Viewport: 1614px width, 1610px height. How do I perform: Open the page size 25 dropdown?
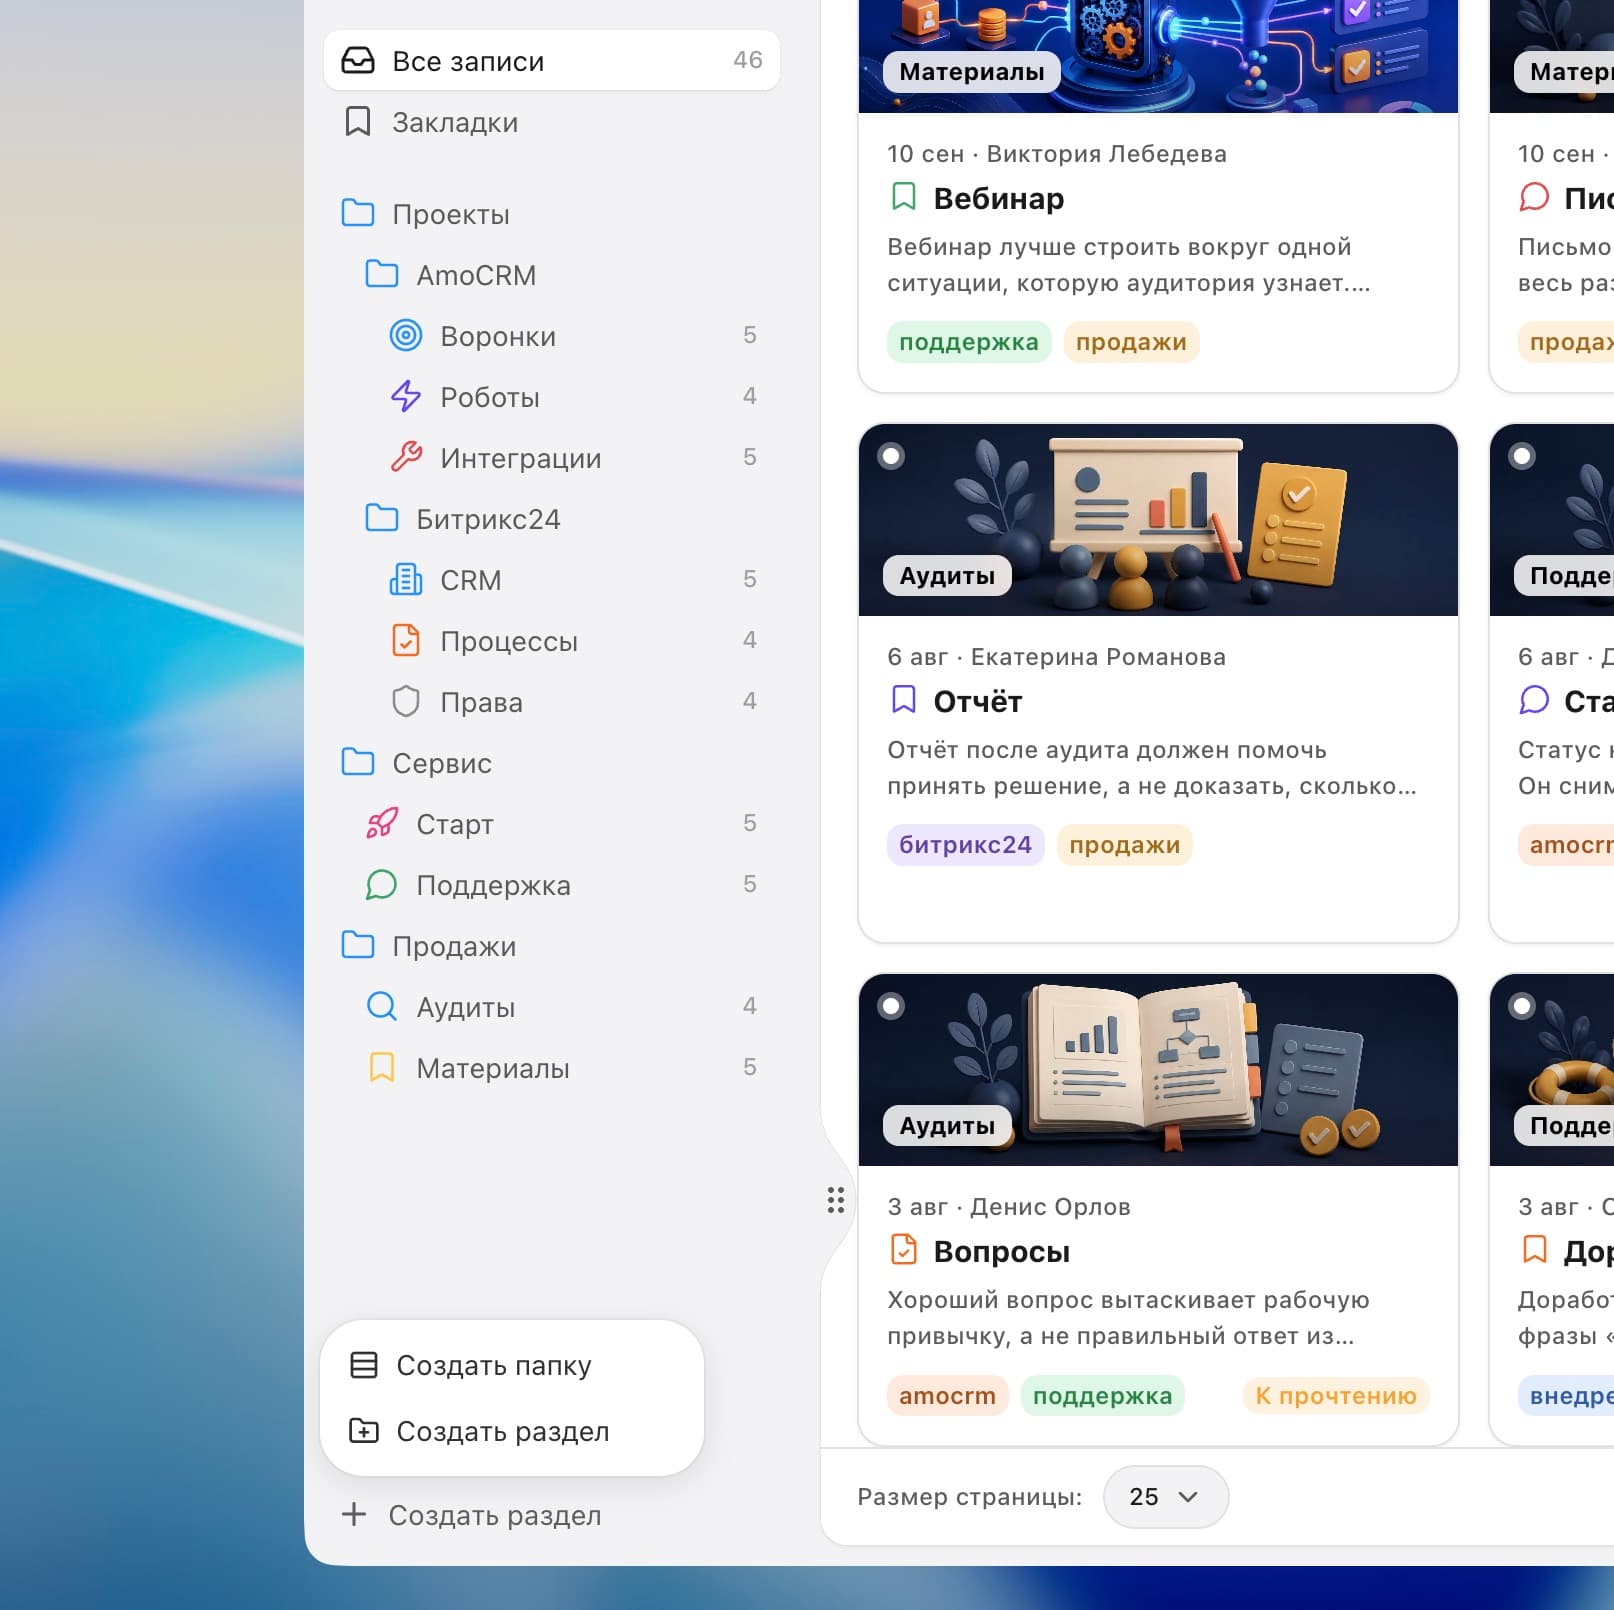(1166, 1497)
